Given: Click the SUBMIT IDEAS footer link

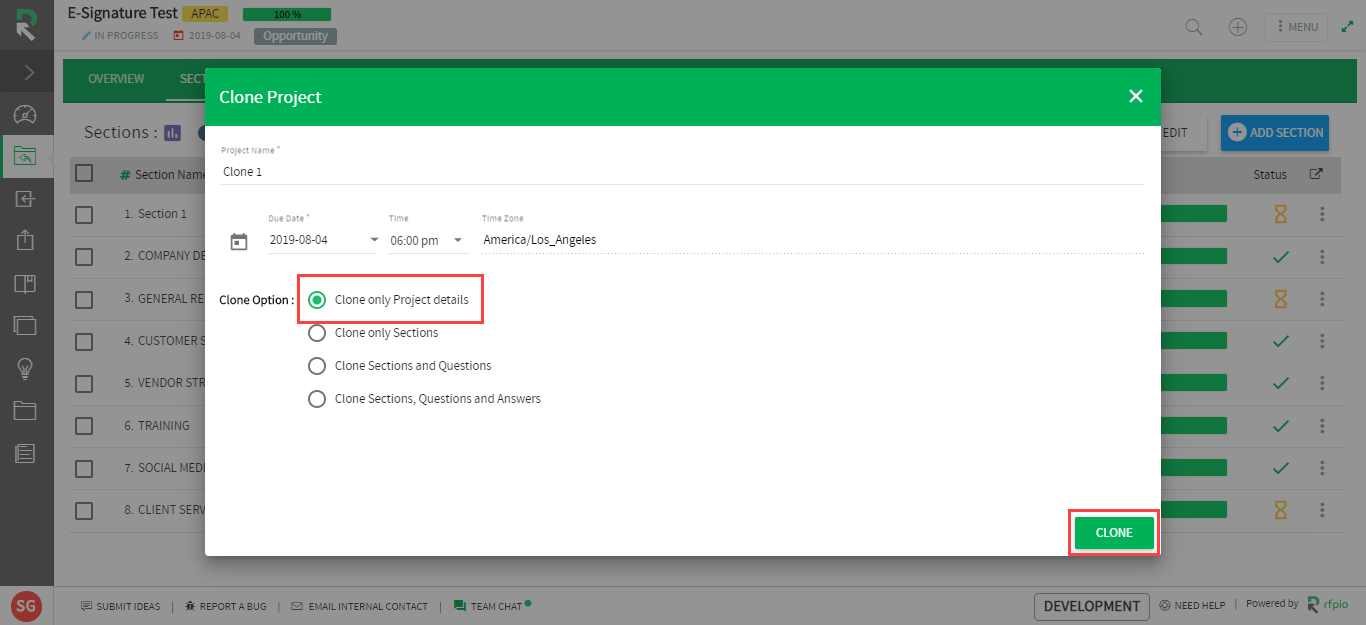Looking at the screenshot, I should [x=120, y=606].
